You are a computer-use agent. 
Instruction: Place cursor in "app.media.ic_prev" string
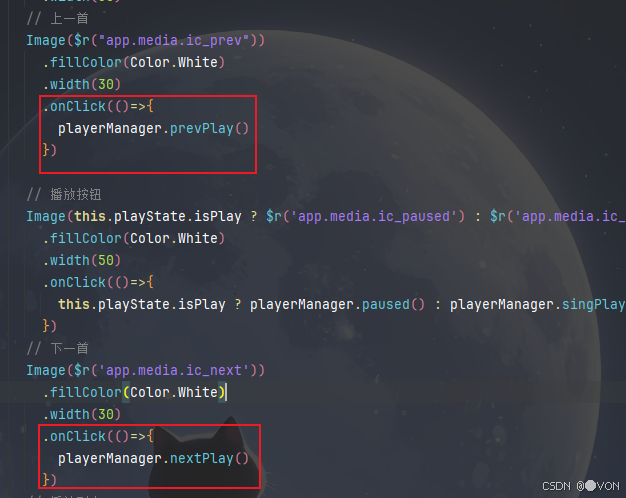[173, 40]
